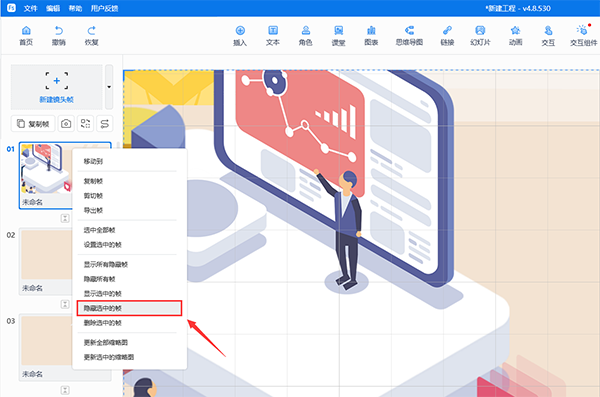Open the 插入 insert tool
Image resolution: width=600 pixels, height=397 pixels.
[240, 36]
